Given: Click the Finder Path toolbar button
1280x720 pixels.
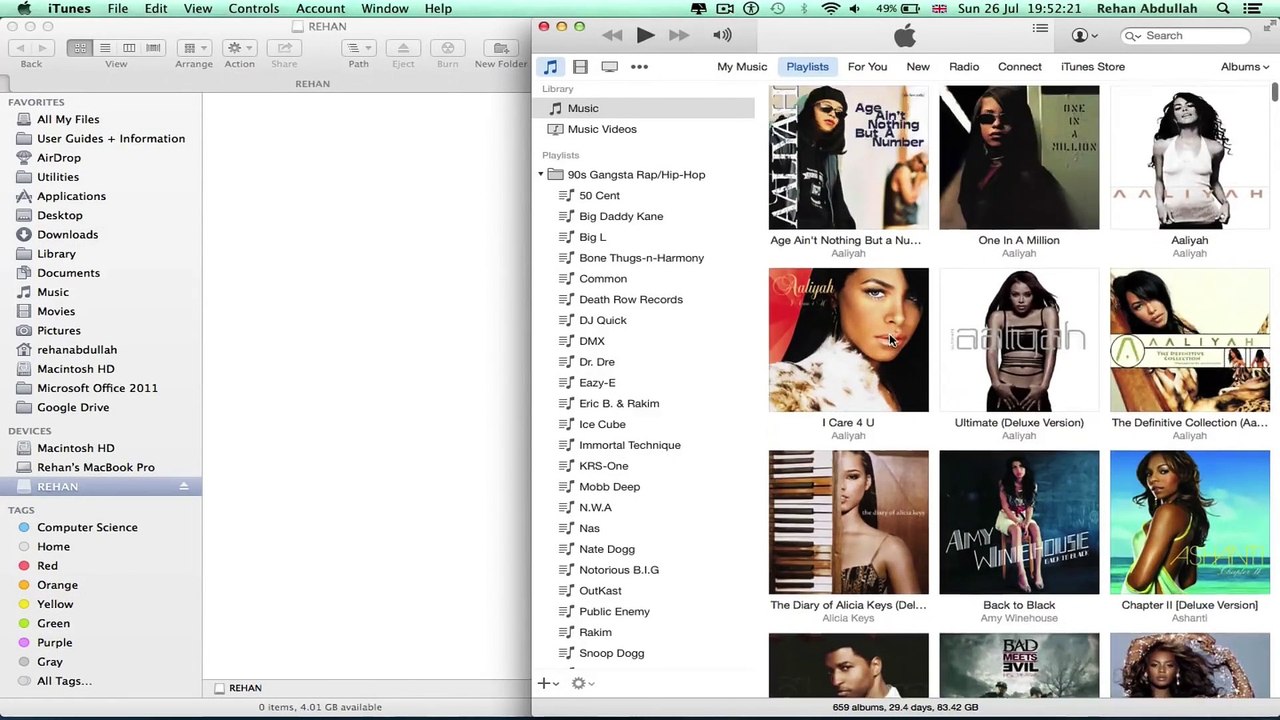Looking at the screenshot, I should 358,47.
